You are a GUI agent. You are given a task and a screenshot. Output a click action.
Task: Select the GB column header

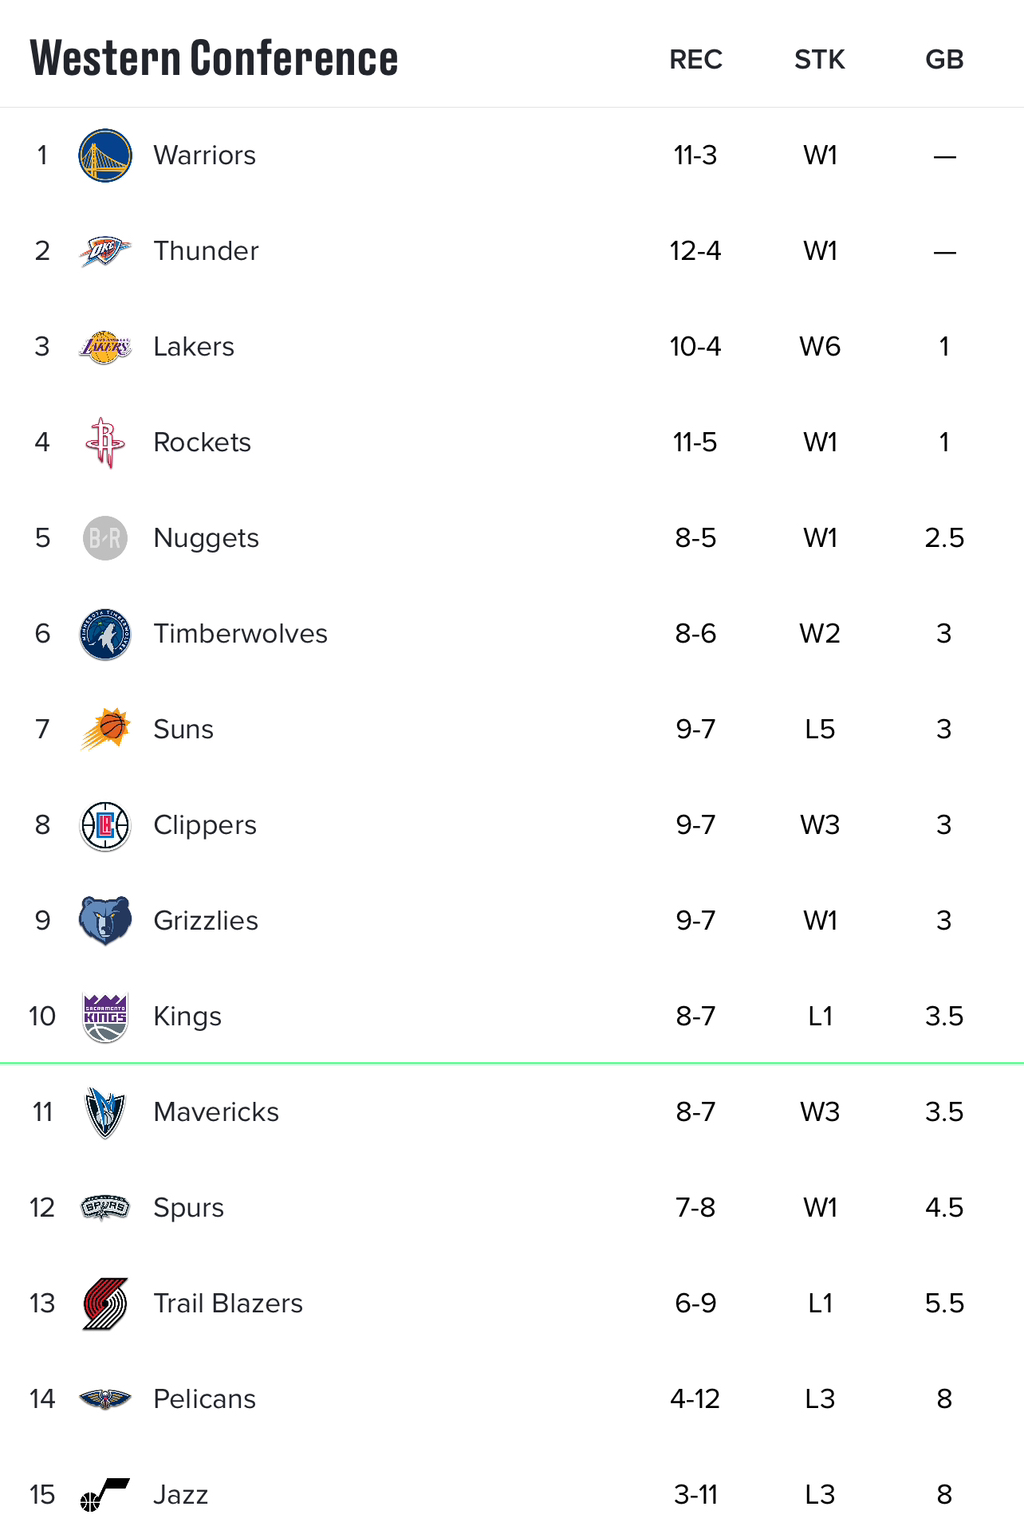point(944,60)
